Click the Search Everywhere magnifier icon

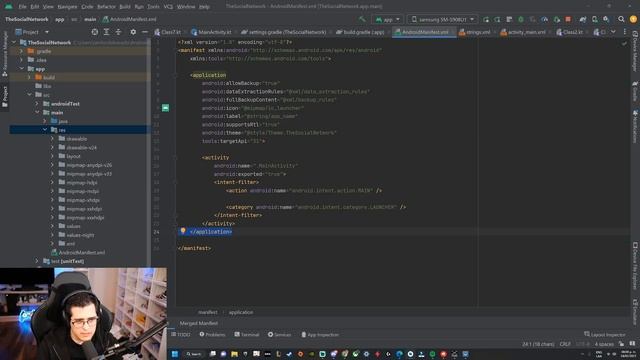click(x=621, y=19)
